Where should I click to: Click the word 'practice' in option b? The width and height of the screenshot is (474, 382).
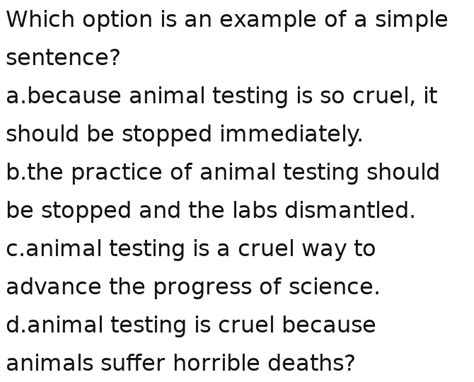117,172
